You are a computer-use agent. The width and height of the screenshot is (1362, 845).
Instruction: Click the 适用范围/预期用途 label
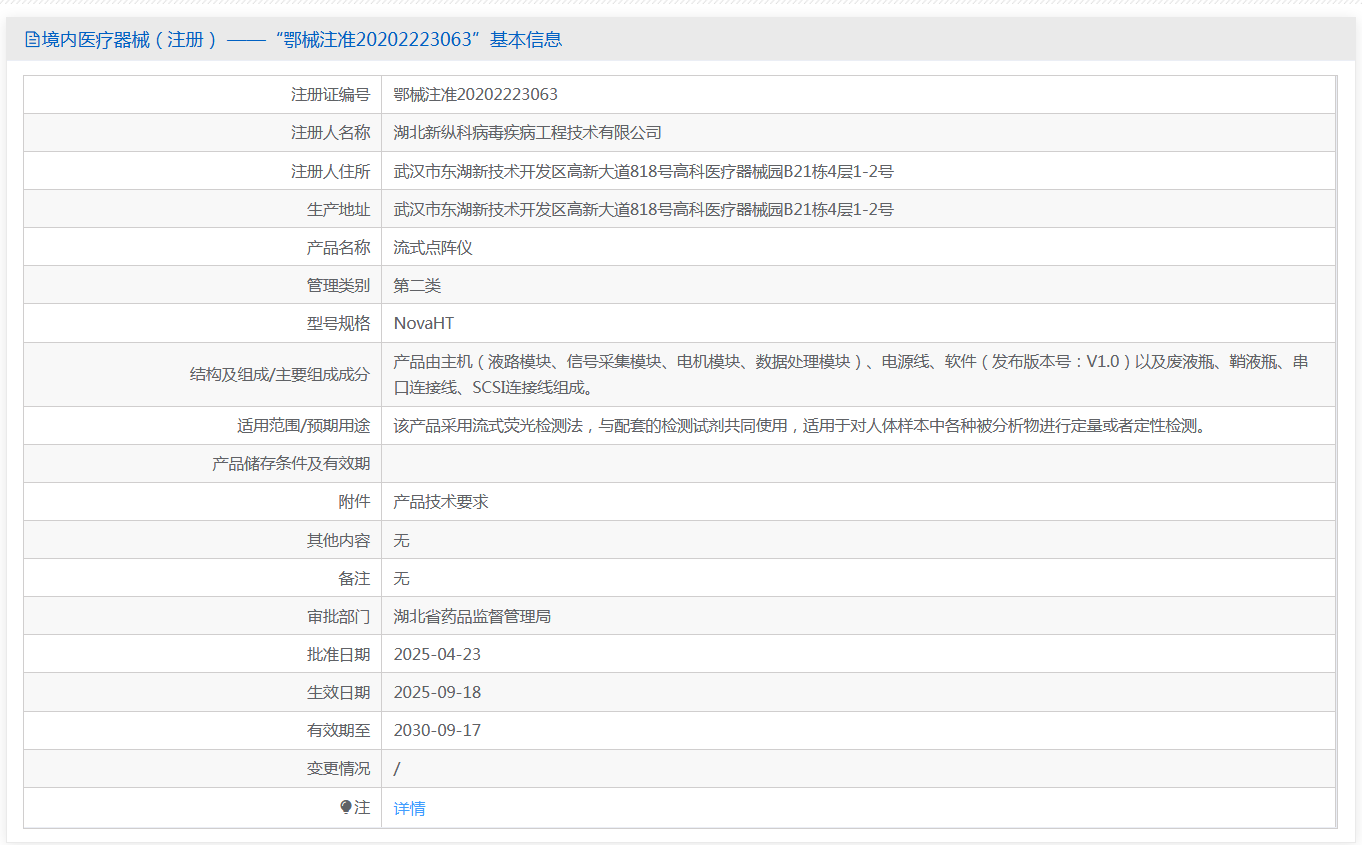coord(304,426)
